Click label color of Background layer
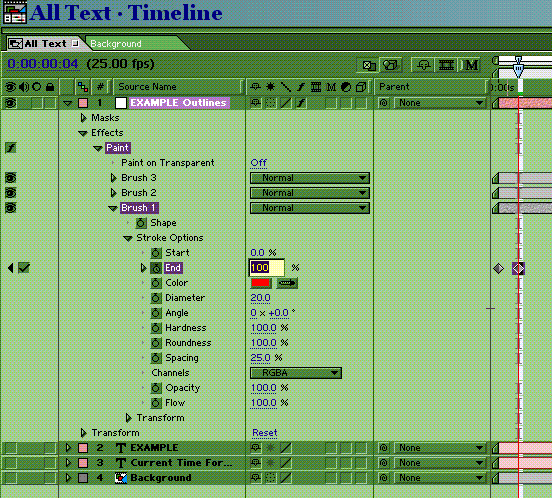552x498 pixels. (x=83, y=478)
